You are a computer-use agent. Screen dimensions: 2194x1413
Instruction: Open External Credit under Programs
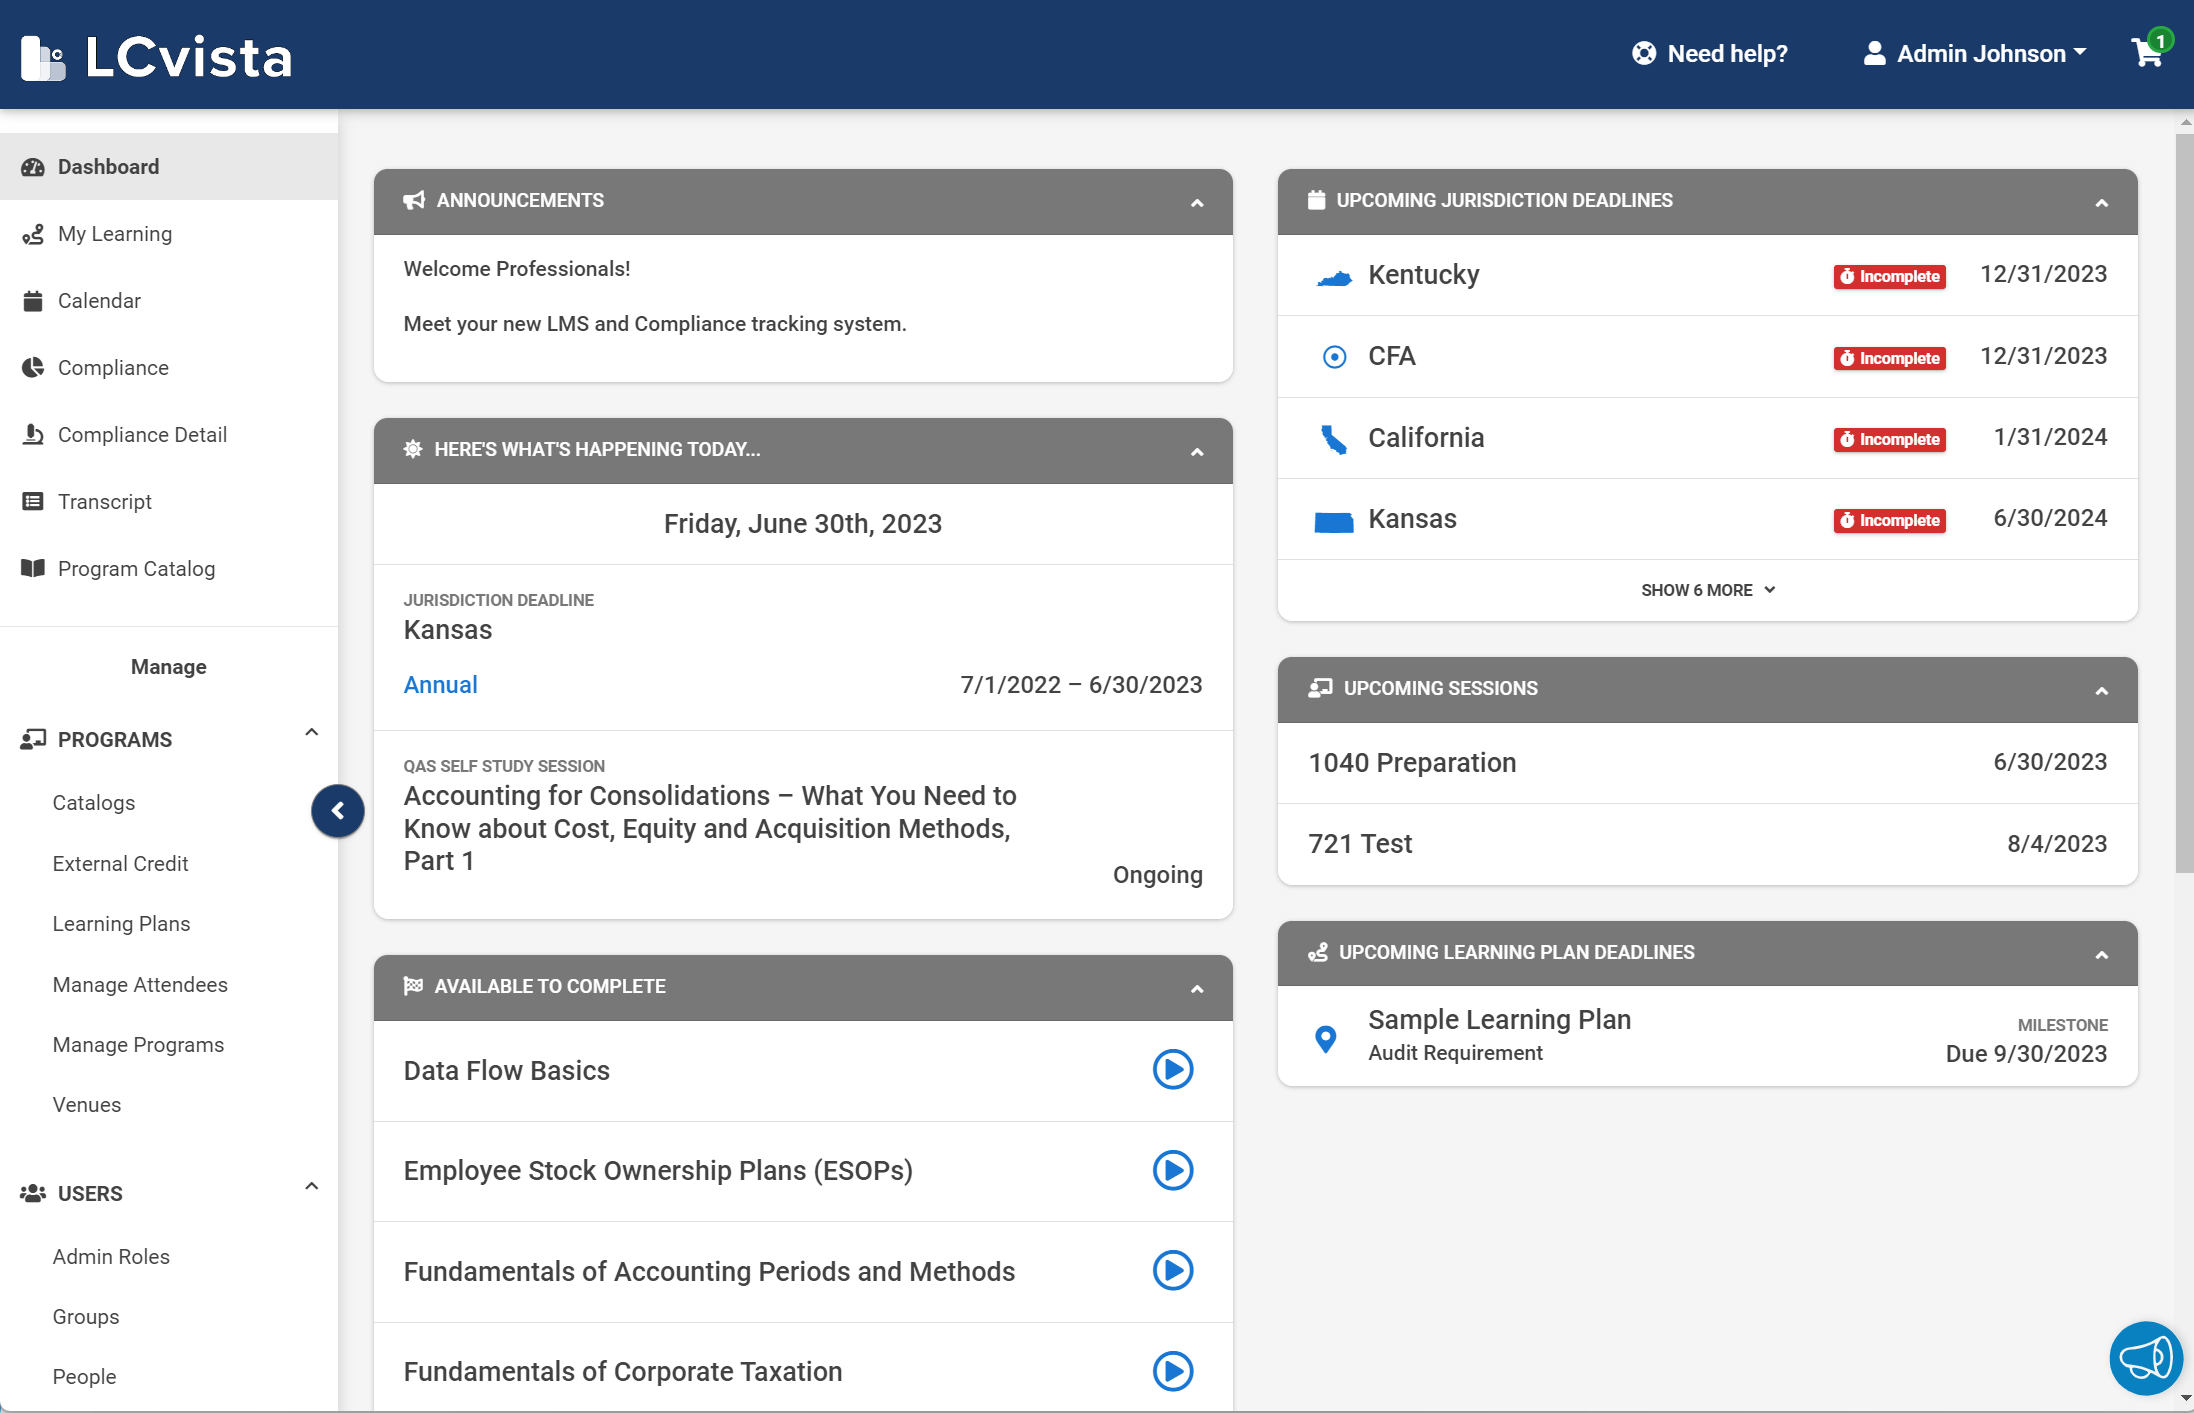coord(120,864)
